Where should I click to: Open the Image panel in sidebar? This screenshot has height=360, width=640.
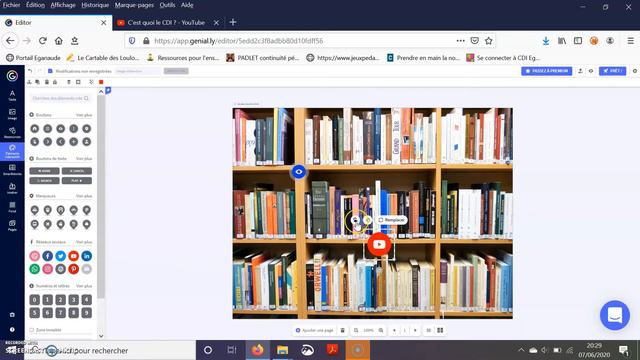(12, 114)
